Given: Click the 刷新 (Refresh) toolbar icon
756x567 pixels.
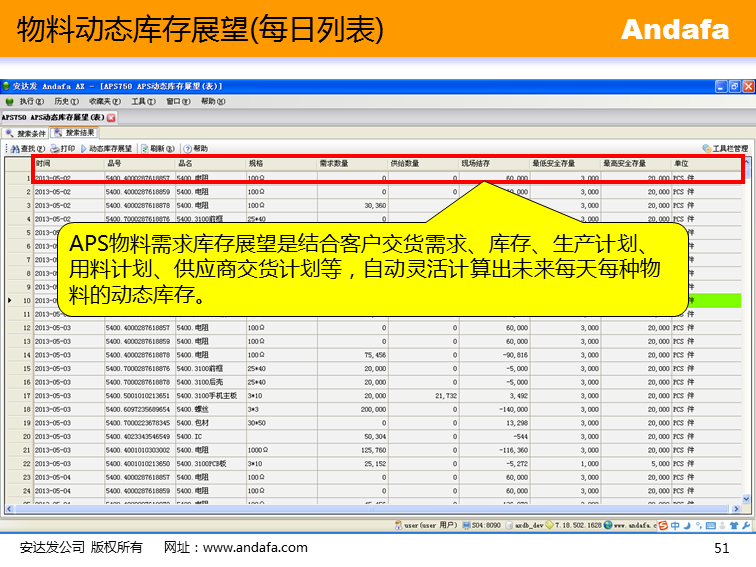Looking at the screenshot, I should coord(158,148).
